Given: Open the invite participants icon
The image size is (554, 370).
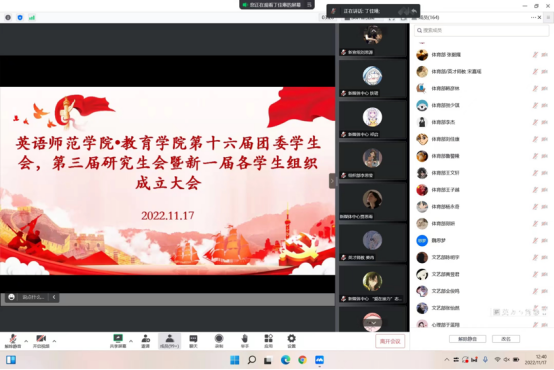Looking at the screenshot, I should [146, 341].
